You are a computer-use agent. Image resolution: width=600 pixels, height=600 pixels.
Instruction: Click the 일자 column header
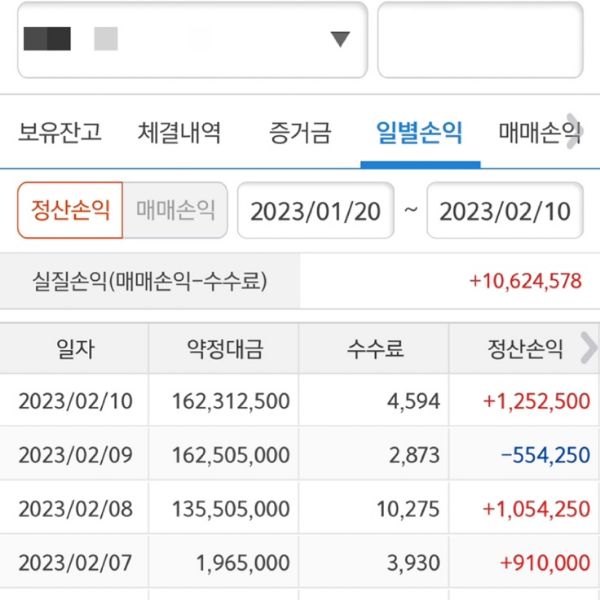coord(75,349)
